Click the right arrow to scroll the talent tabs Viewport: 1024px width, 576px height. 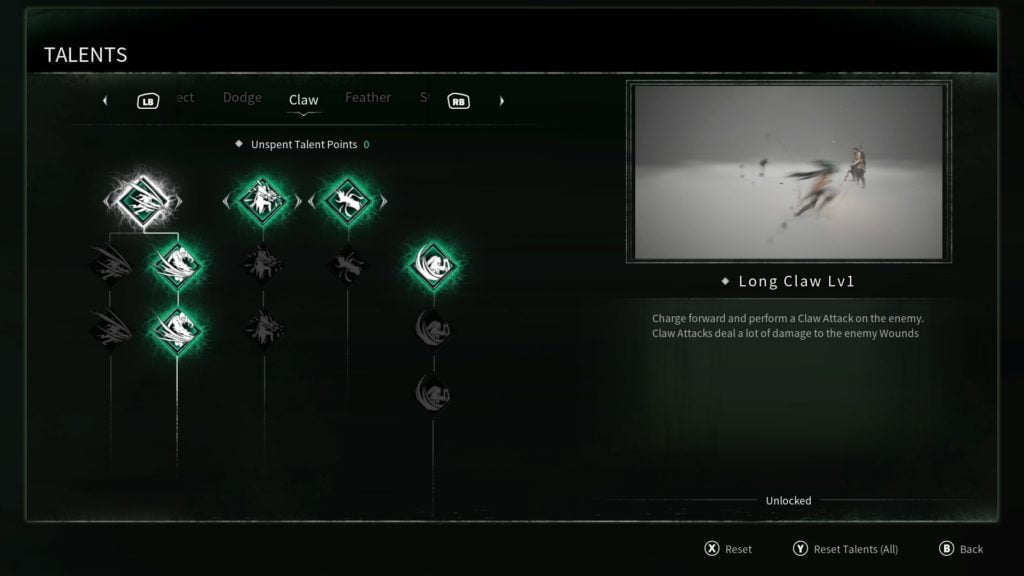coord(502,101)
